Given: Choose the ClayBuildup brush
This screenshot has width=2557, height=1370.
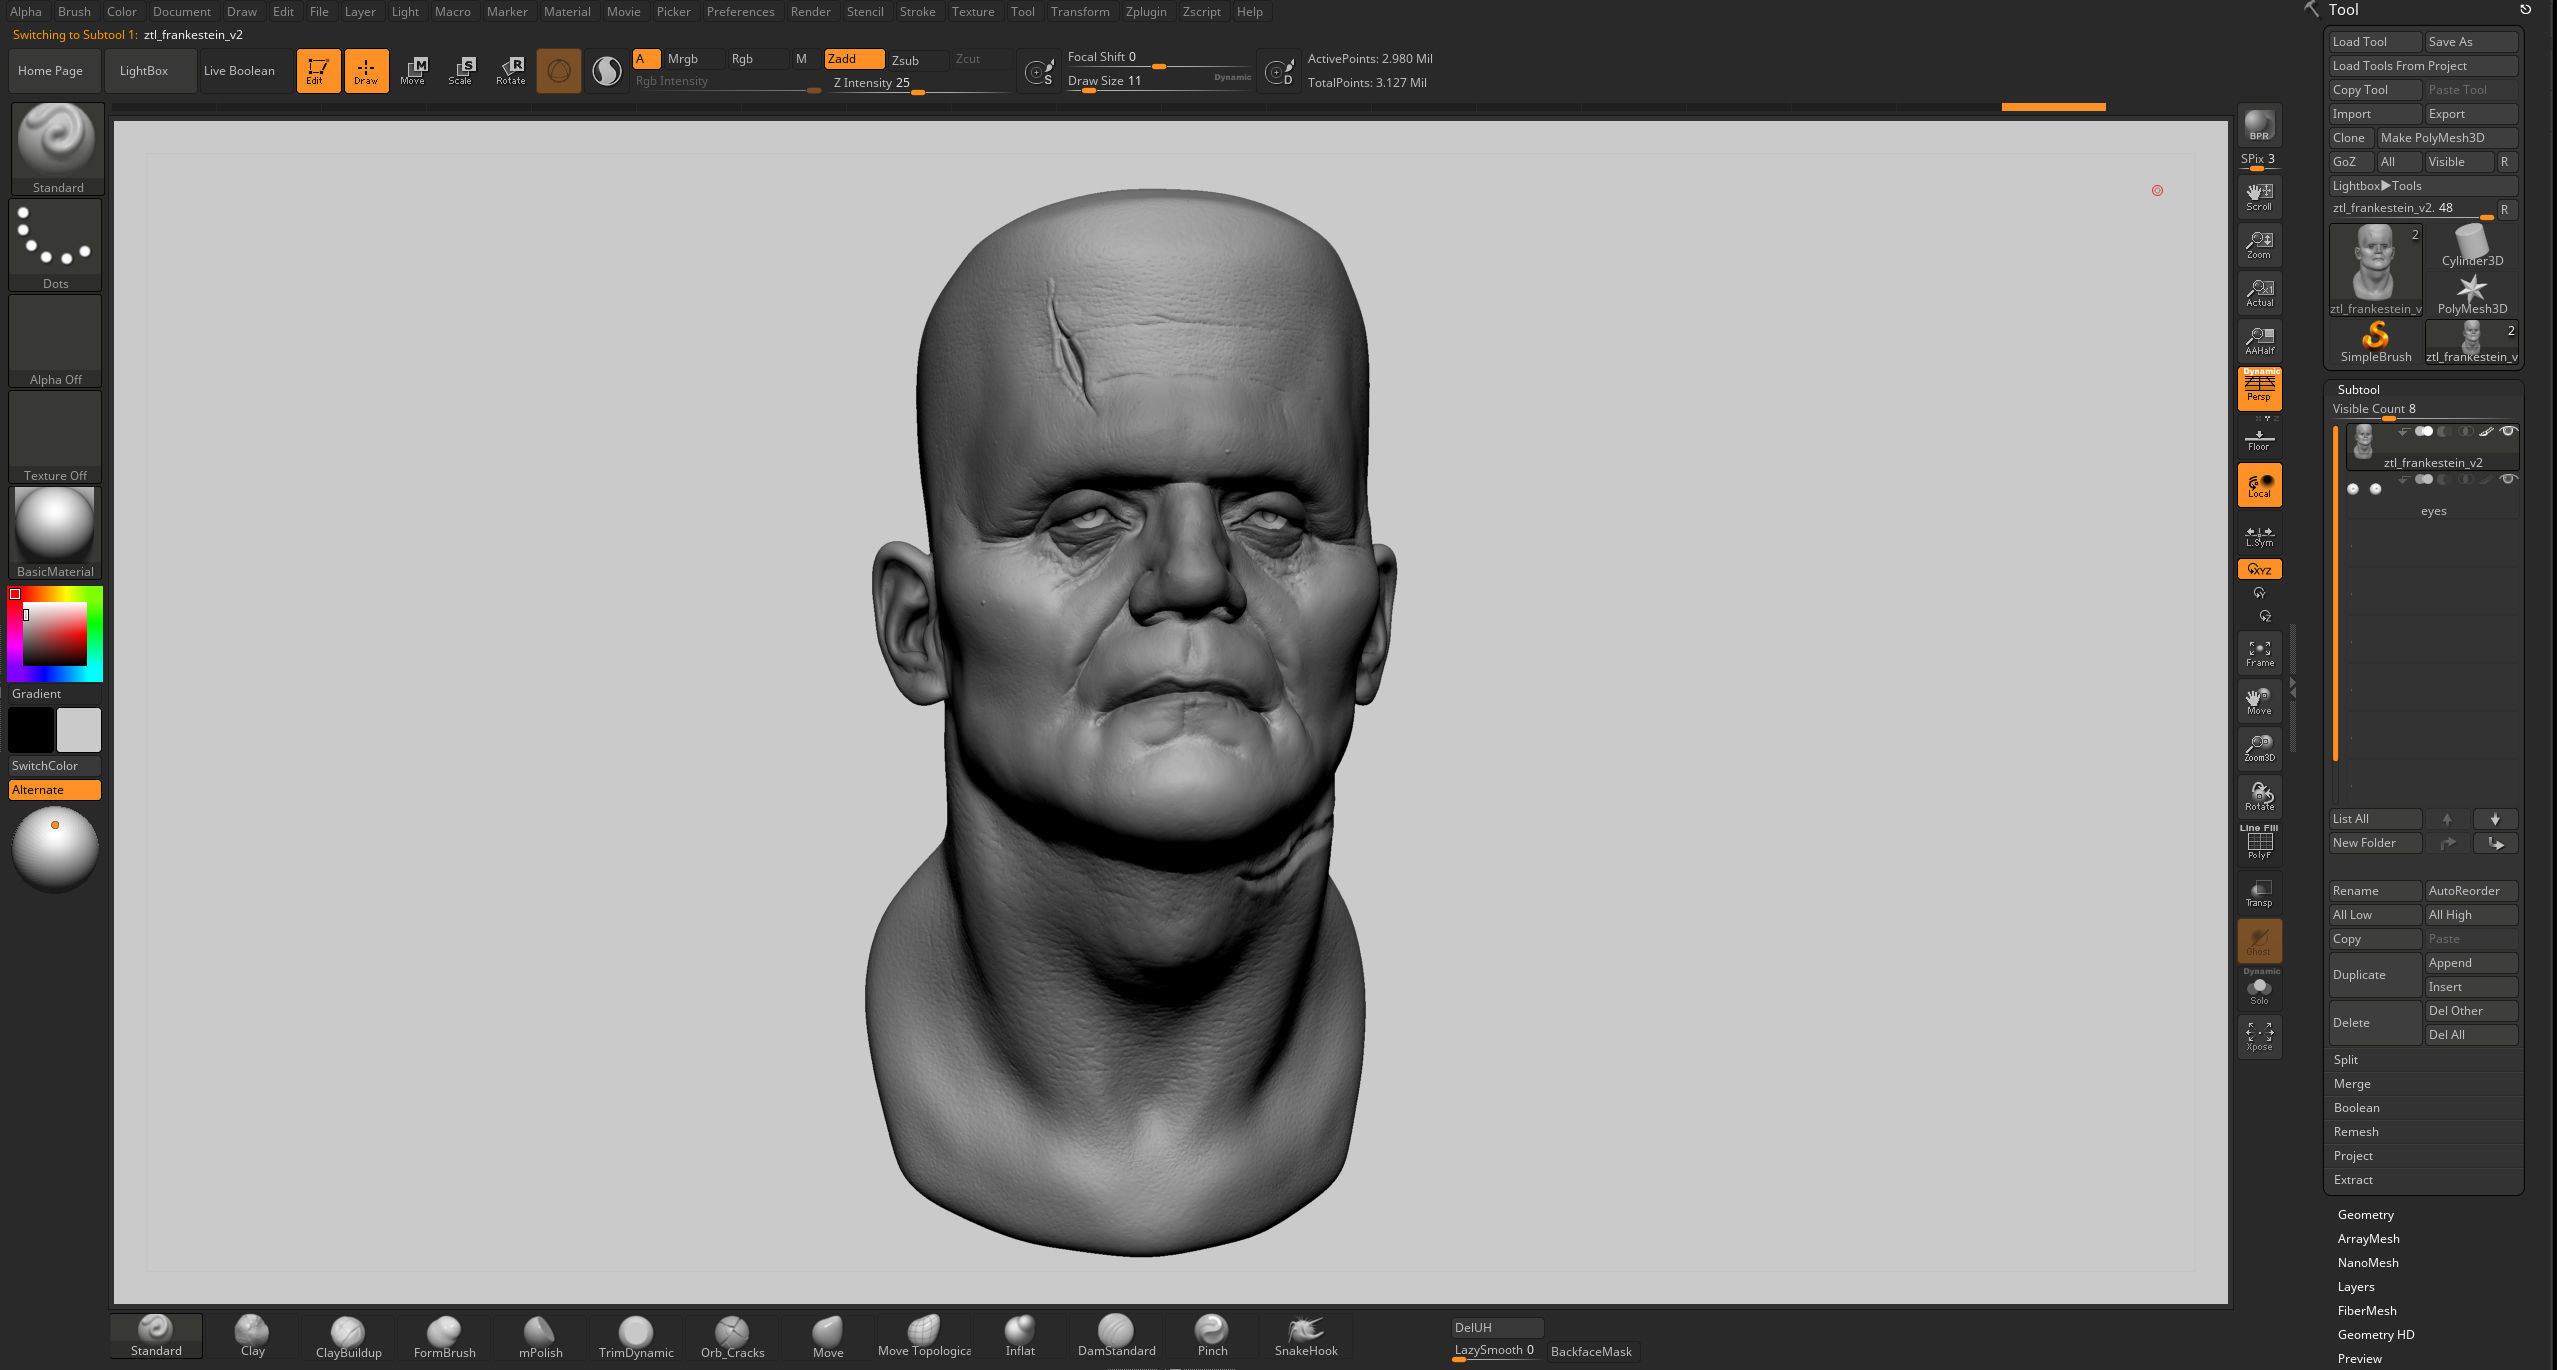Looking at the screenshot, I should tap(348, 1336).
